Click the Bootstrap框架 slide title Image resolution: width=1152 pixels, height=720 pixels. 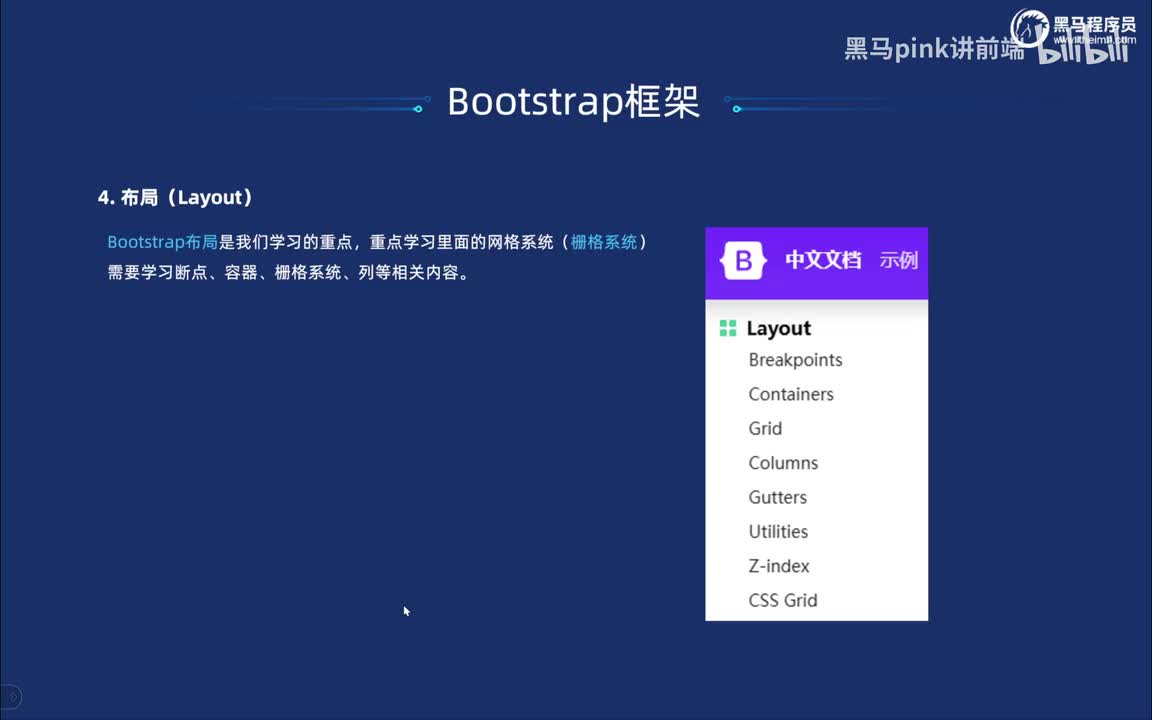tap(573, 101)
